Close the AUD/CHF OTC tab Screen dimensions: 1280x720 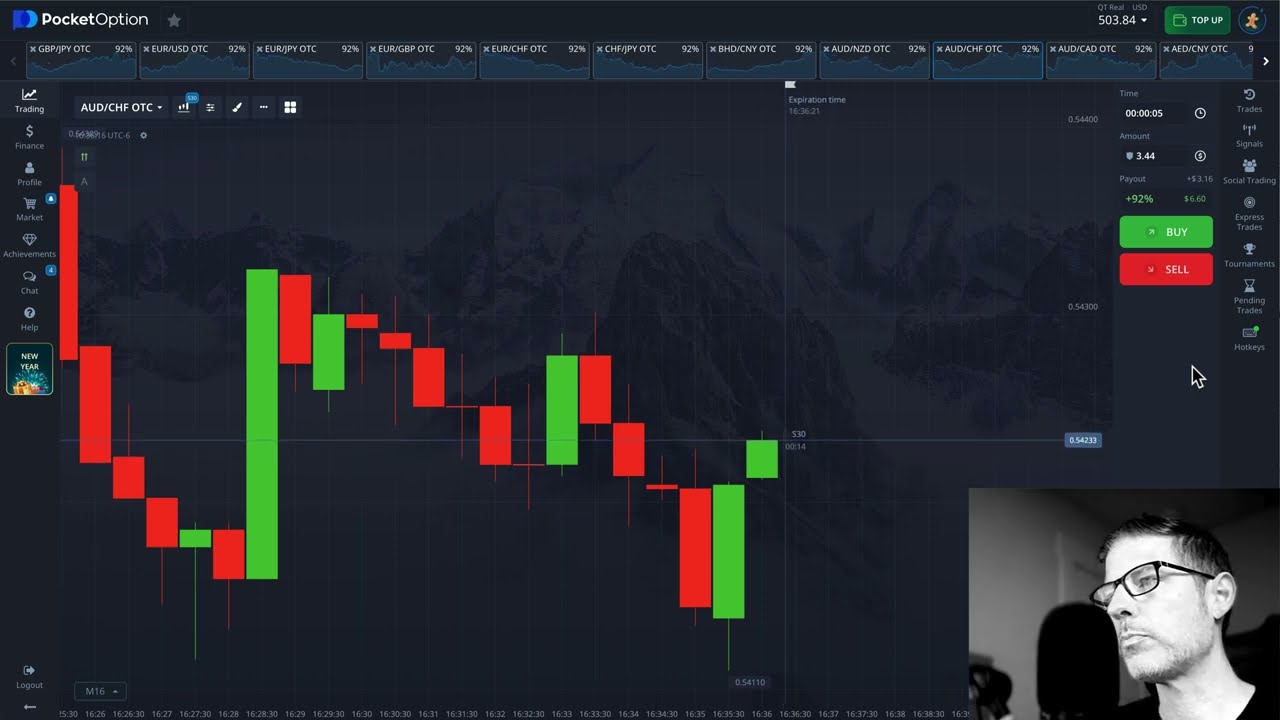coord(940,49)
